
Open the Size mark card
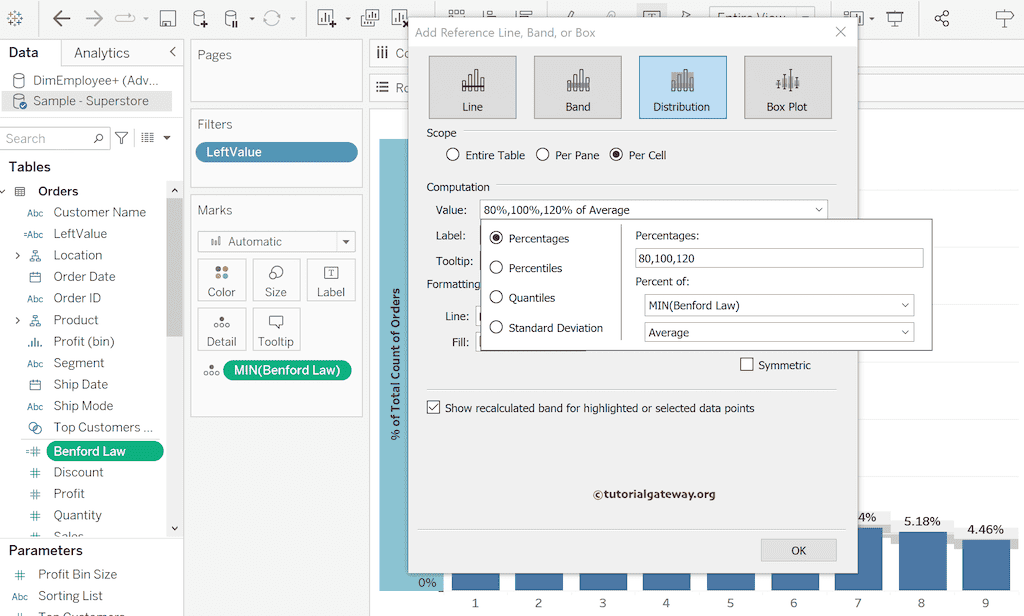tap(276, 279)
